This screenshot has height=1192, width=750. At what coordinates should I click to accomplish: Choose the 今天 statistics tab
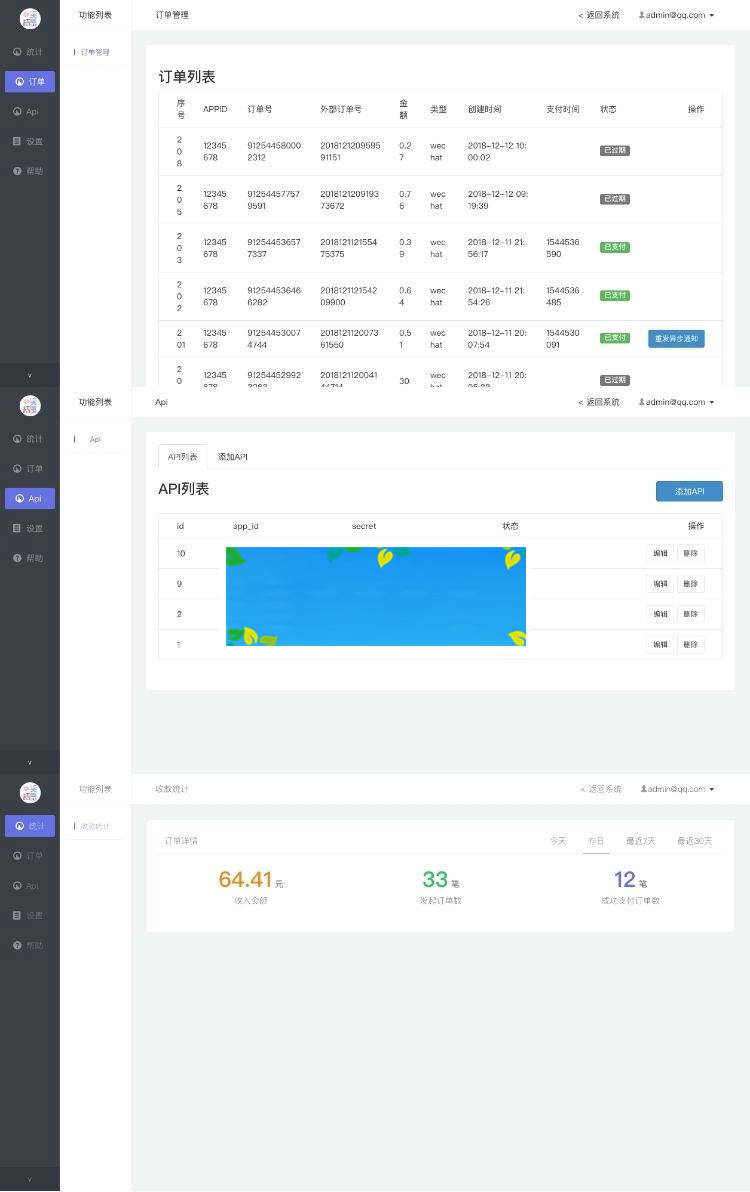point(557,841)
